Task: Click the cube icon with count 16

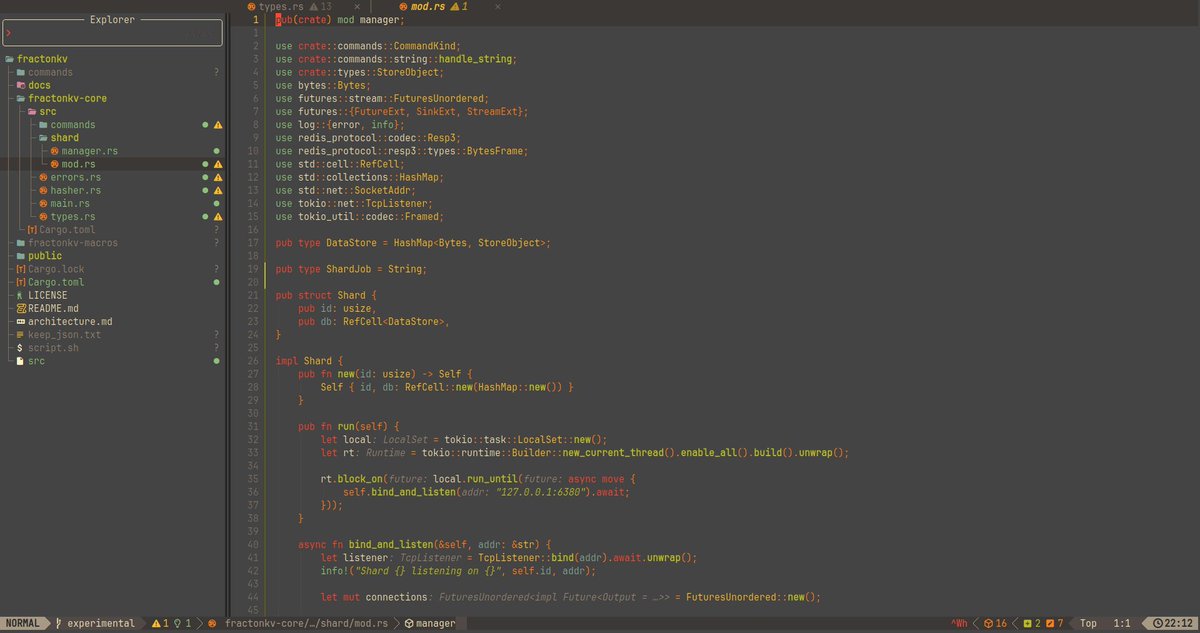Action: [x=988, y=623]
